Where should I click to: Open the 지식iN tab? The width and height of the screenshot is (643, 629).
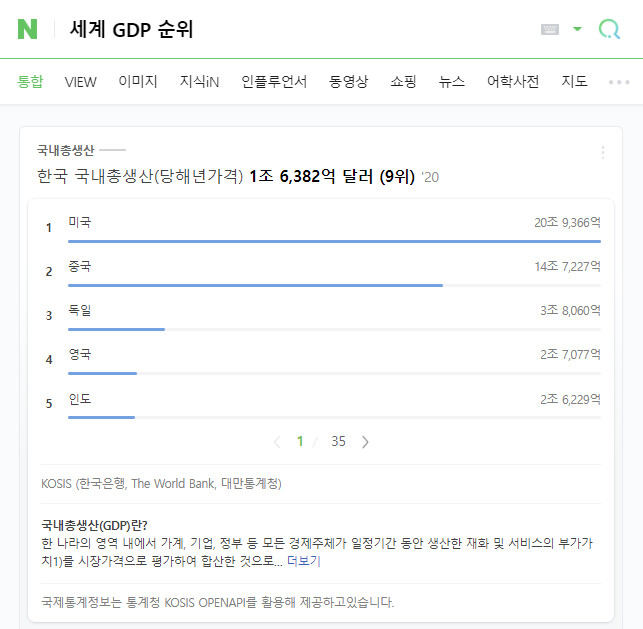pos(199,82)
